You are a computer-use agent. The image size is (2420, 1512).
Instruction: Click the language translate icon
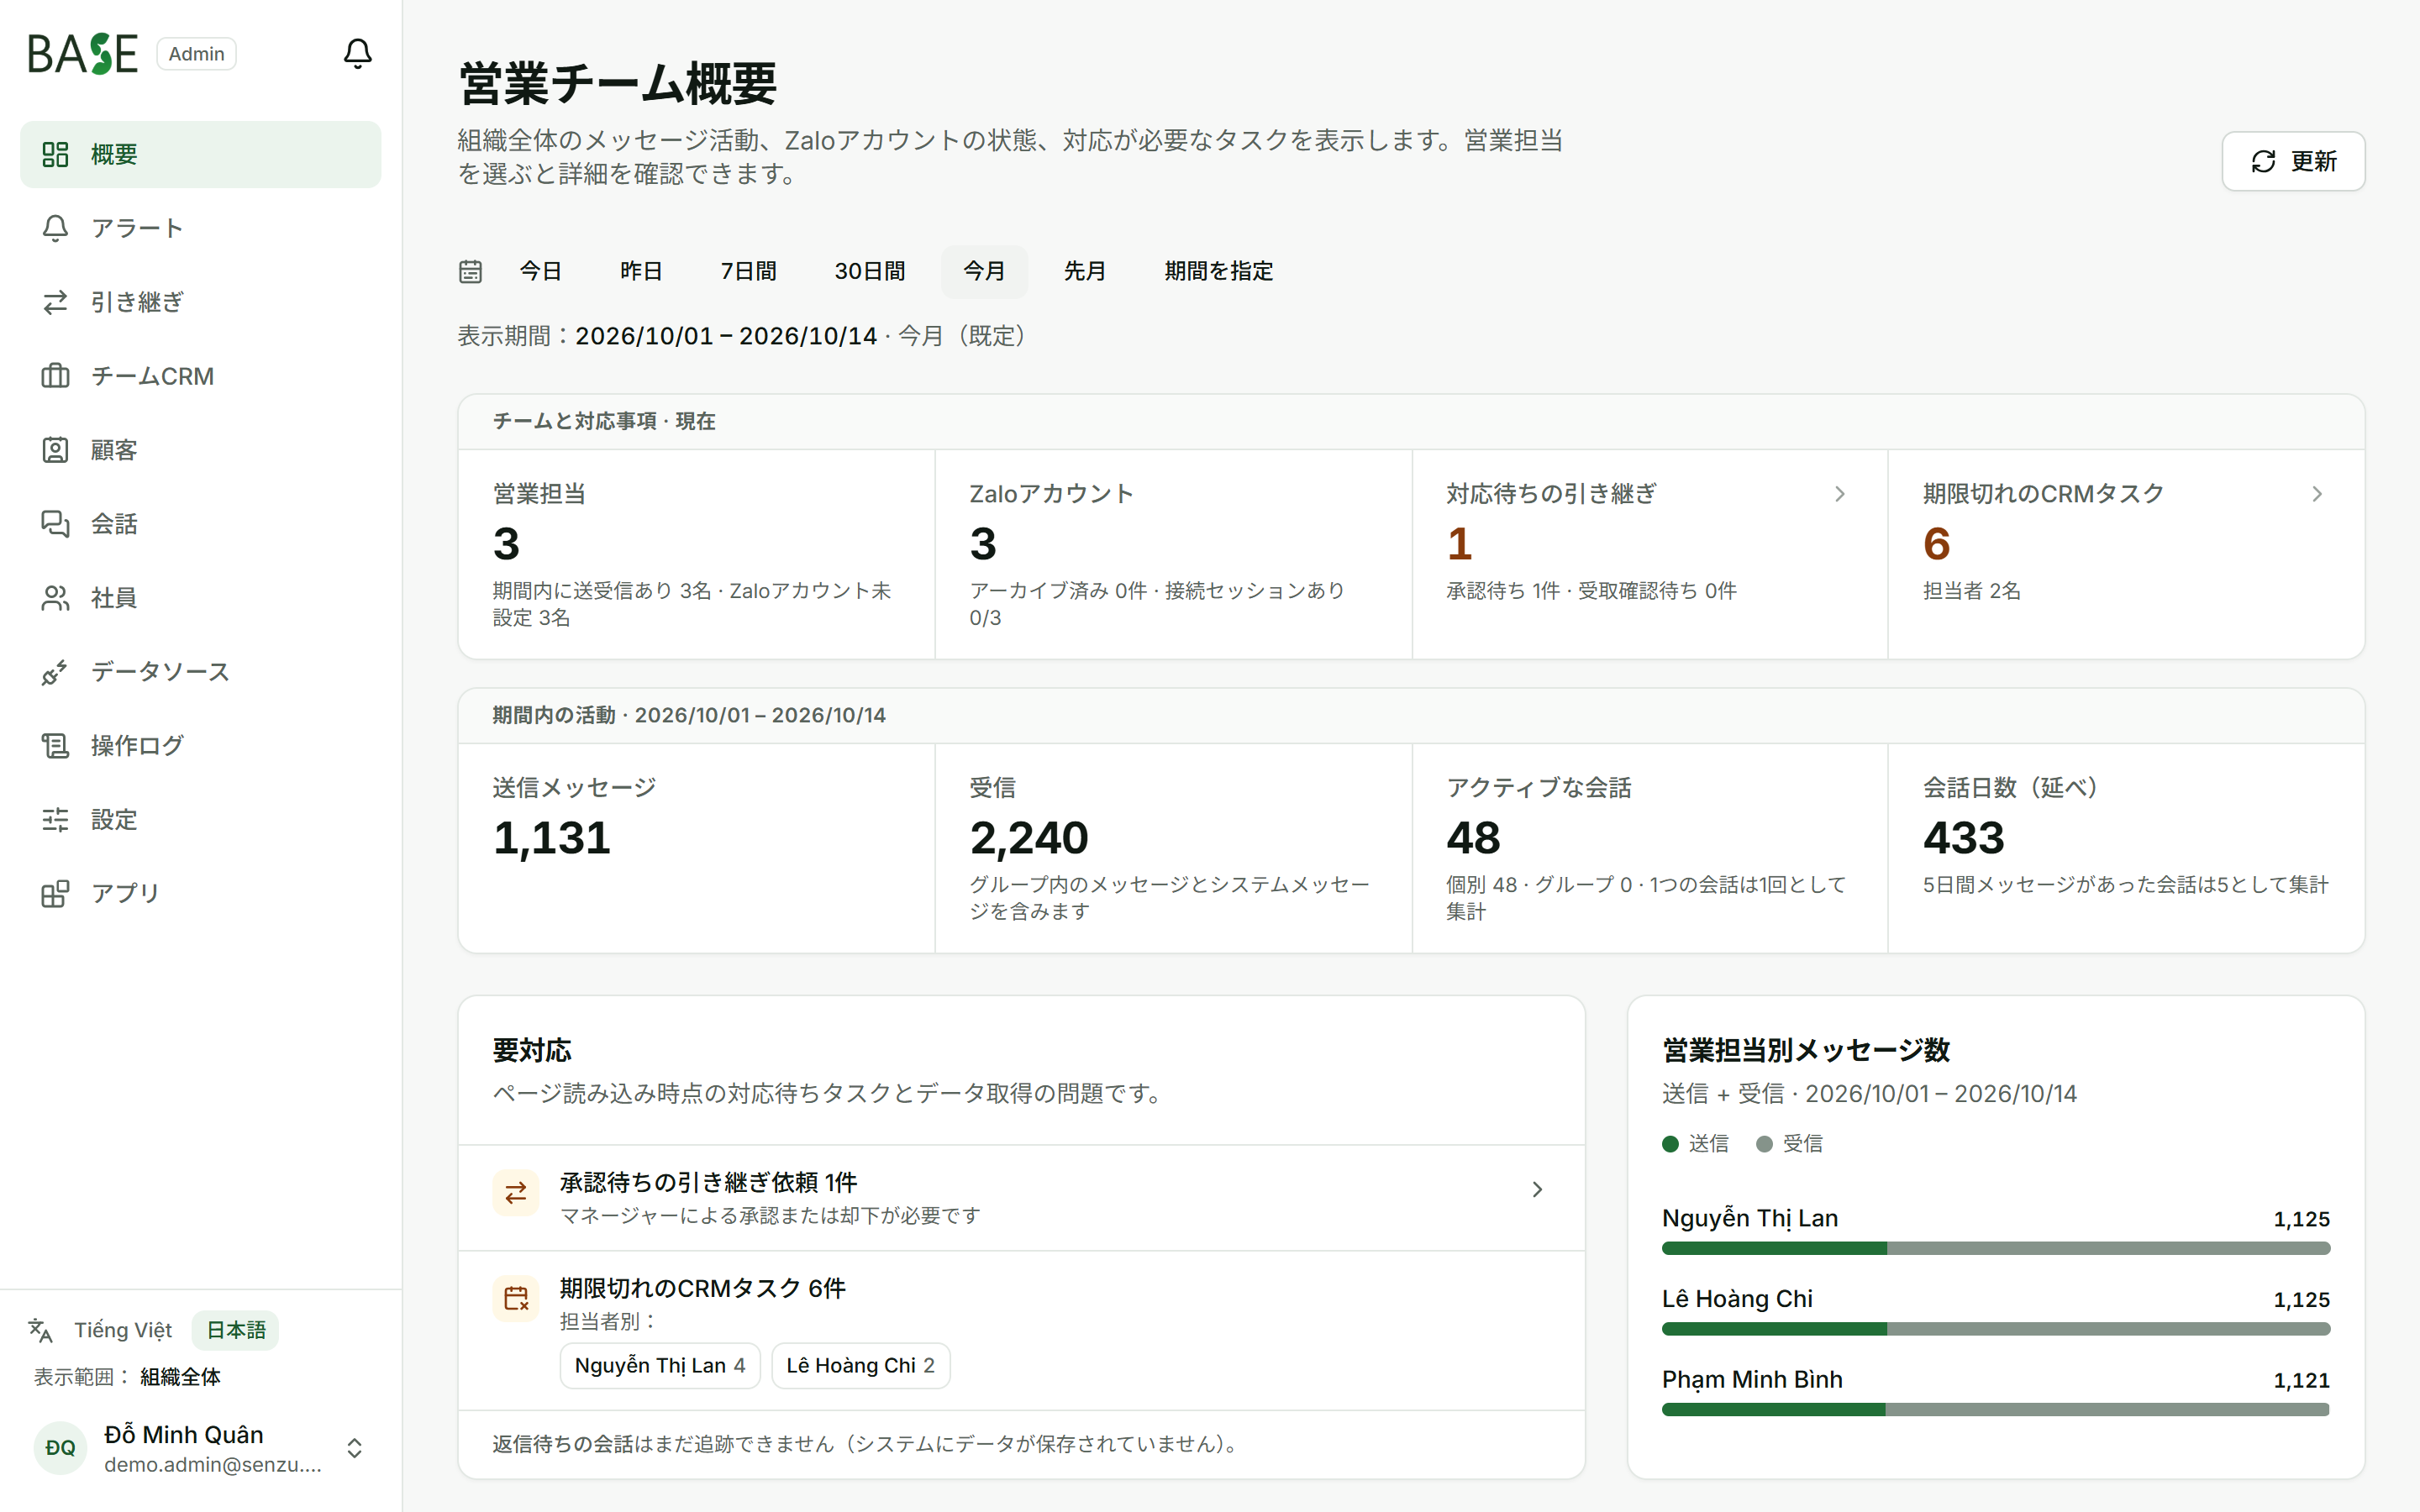coord(40,1330)
